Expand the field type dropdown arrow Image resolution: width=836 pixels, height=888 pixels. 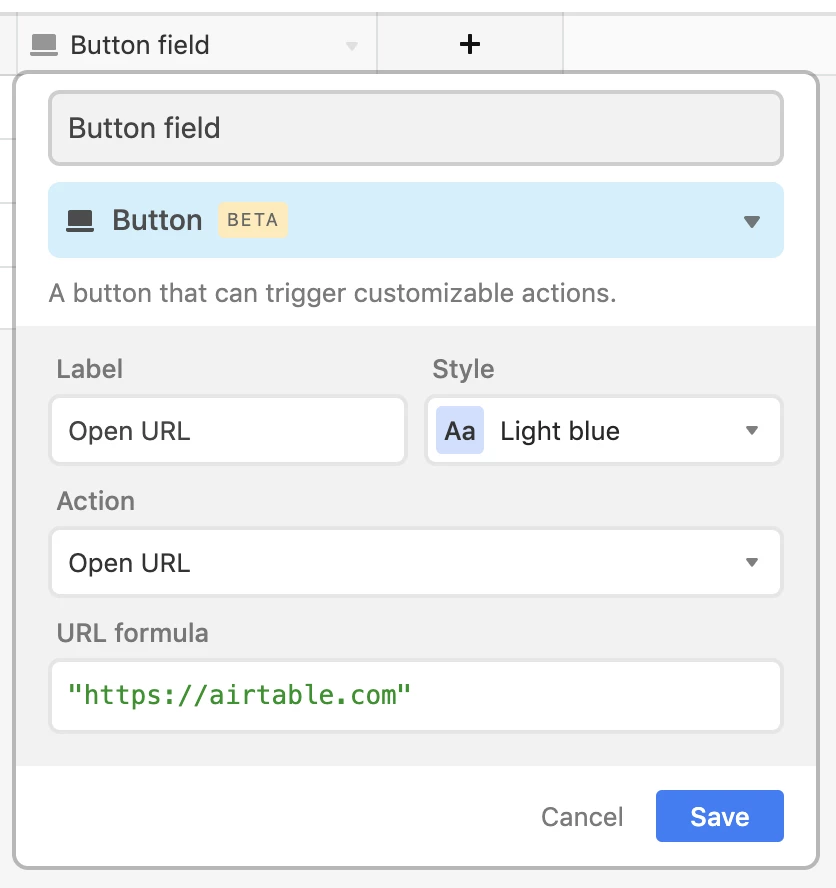[x=752, y=221]
